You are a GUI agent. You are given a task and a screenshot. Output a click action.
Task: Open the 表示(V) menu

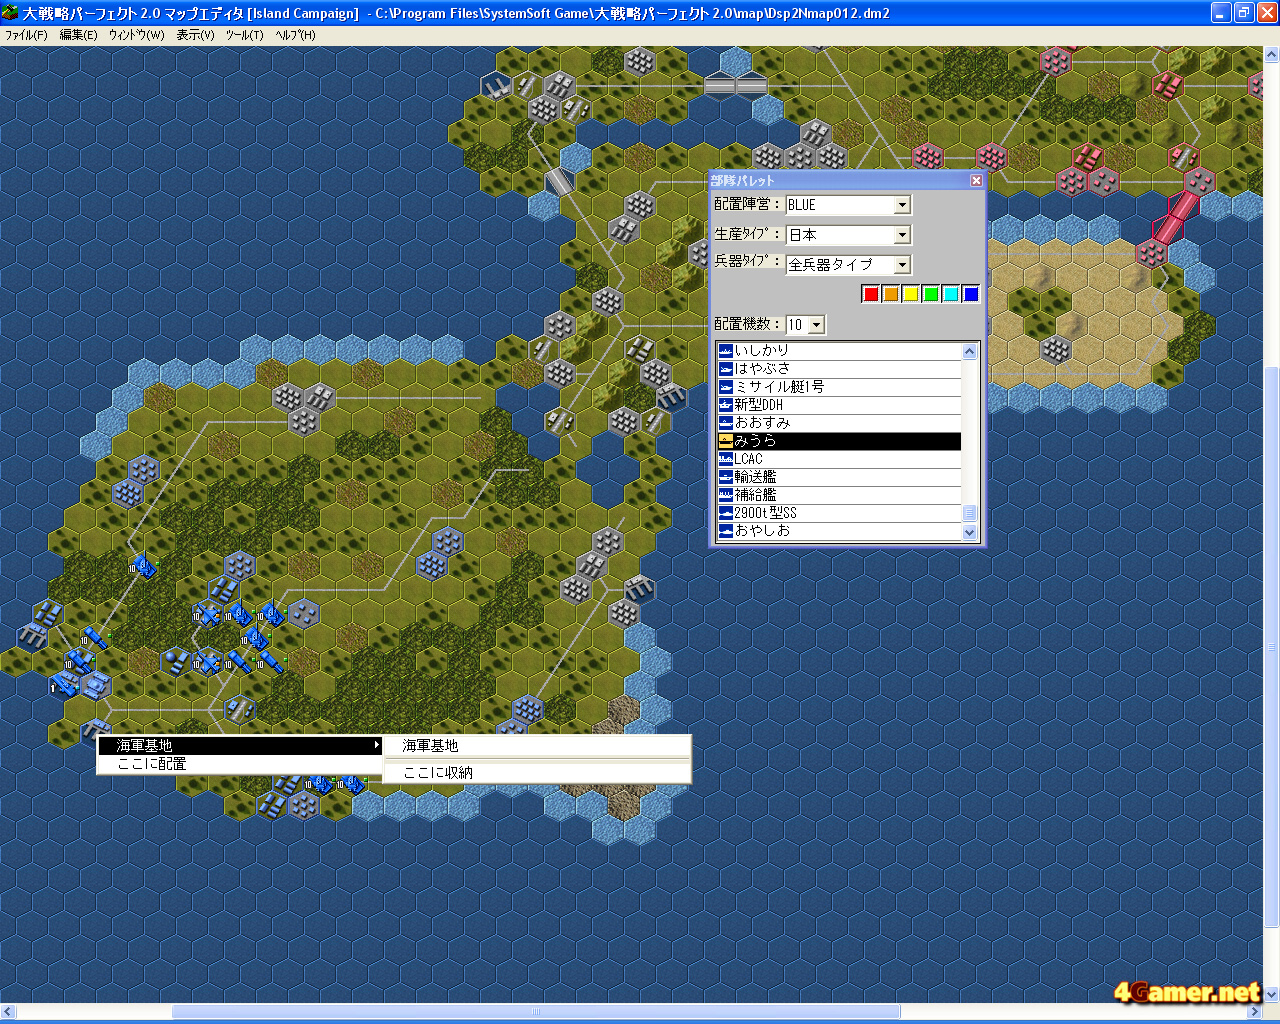point(195,35)
